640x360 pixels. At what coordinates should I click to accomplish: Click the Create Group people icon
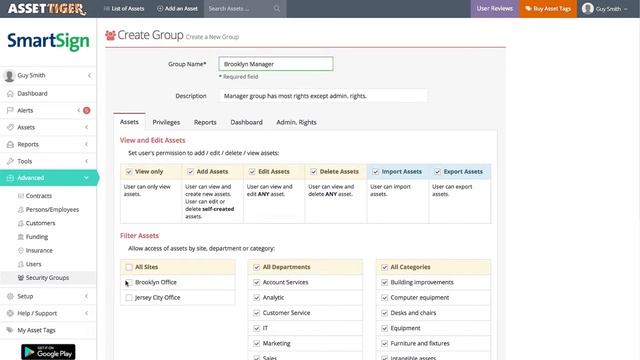tap(110, 36)
